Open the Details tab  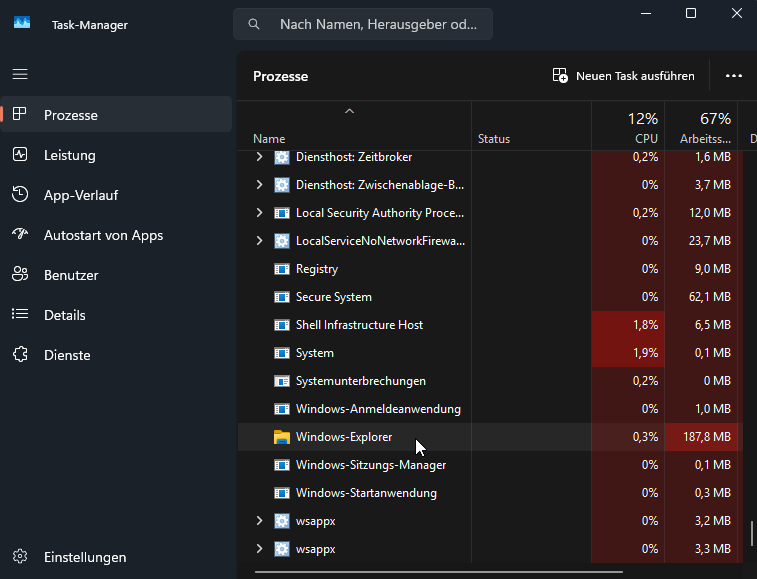(x=116, y=315)
